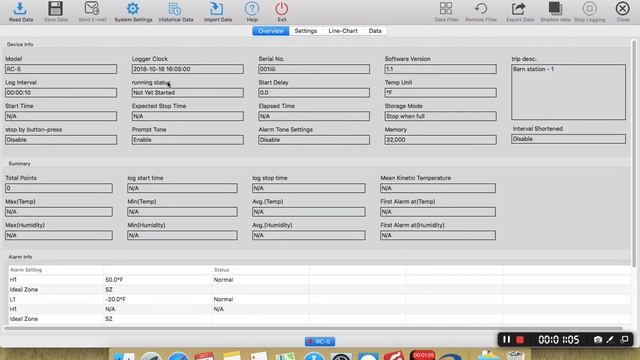Click the Memory field showing 32,000
This screenshot has height=360, width=640.
[440, 140]
